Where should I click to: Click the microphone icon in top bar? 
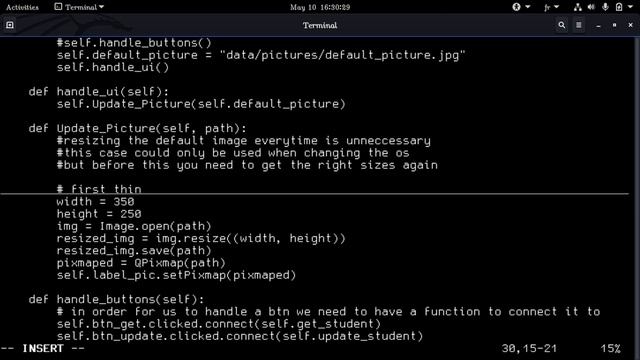pyautogui.click(x=605, y=7)
